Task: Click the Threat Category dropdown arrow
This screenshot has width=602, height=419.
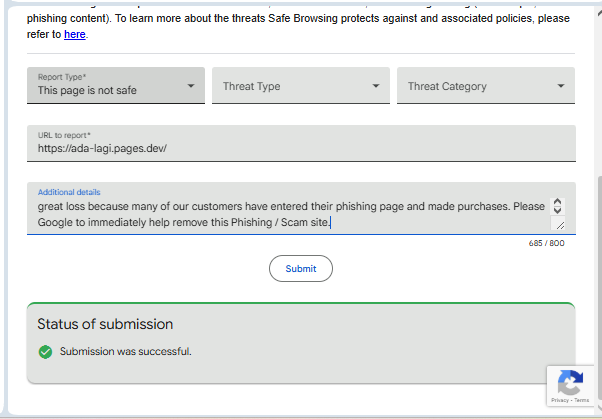Action: point(561,86)
